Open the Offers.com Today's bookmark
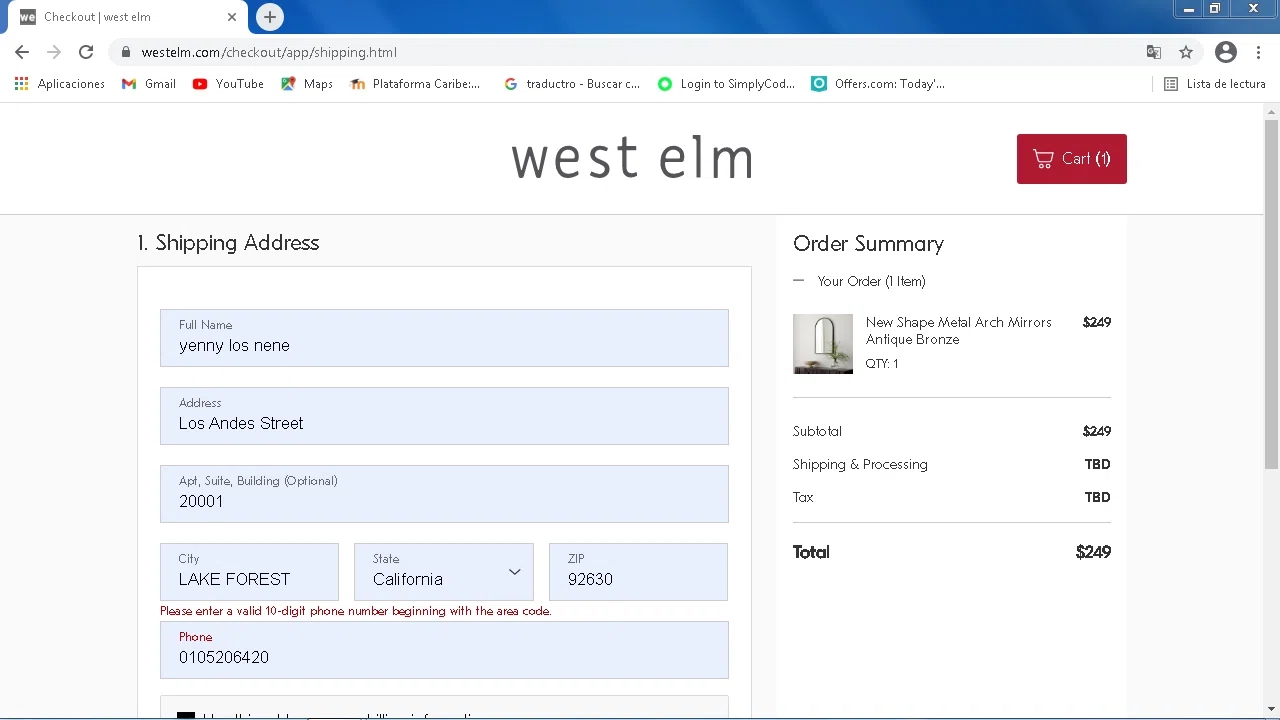1280x720 pixels. (x=878, y=84)
